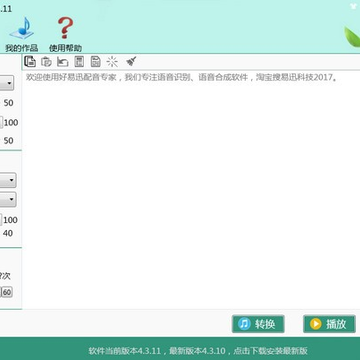
Task: Open 我的作品 (My Works) music note icon
Action: pos(22,34)
